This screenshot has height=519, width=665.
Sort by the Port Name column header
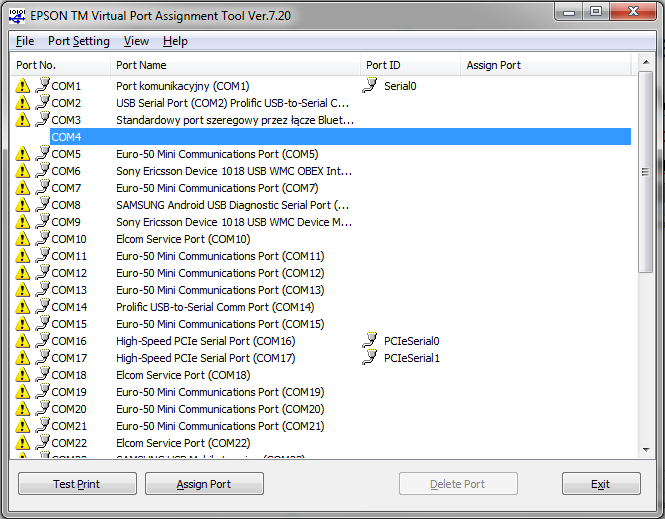click(x=235, y=65)
